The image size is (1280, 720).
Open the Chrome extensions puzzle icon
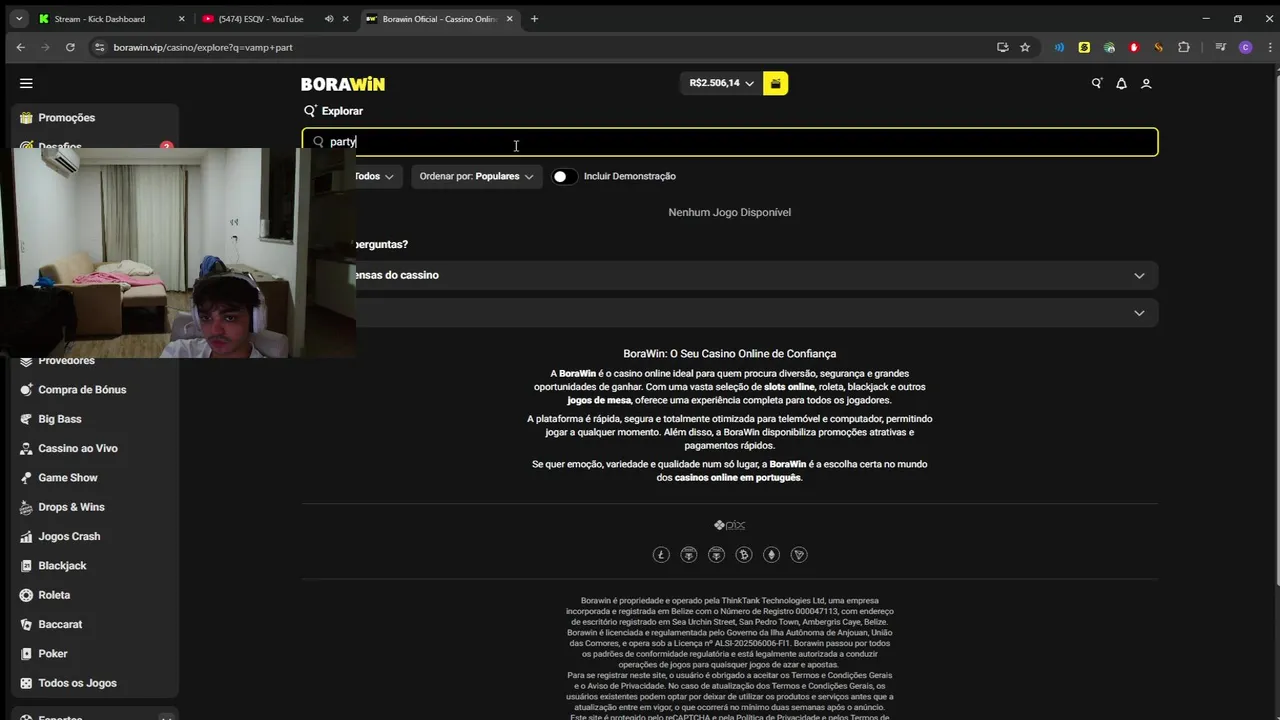point(1184,47)
